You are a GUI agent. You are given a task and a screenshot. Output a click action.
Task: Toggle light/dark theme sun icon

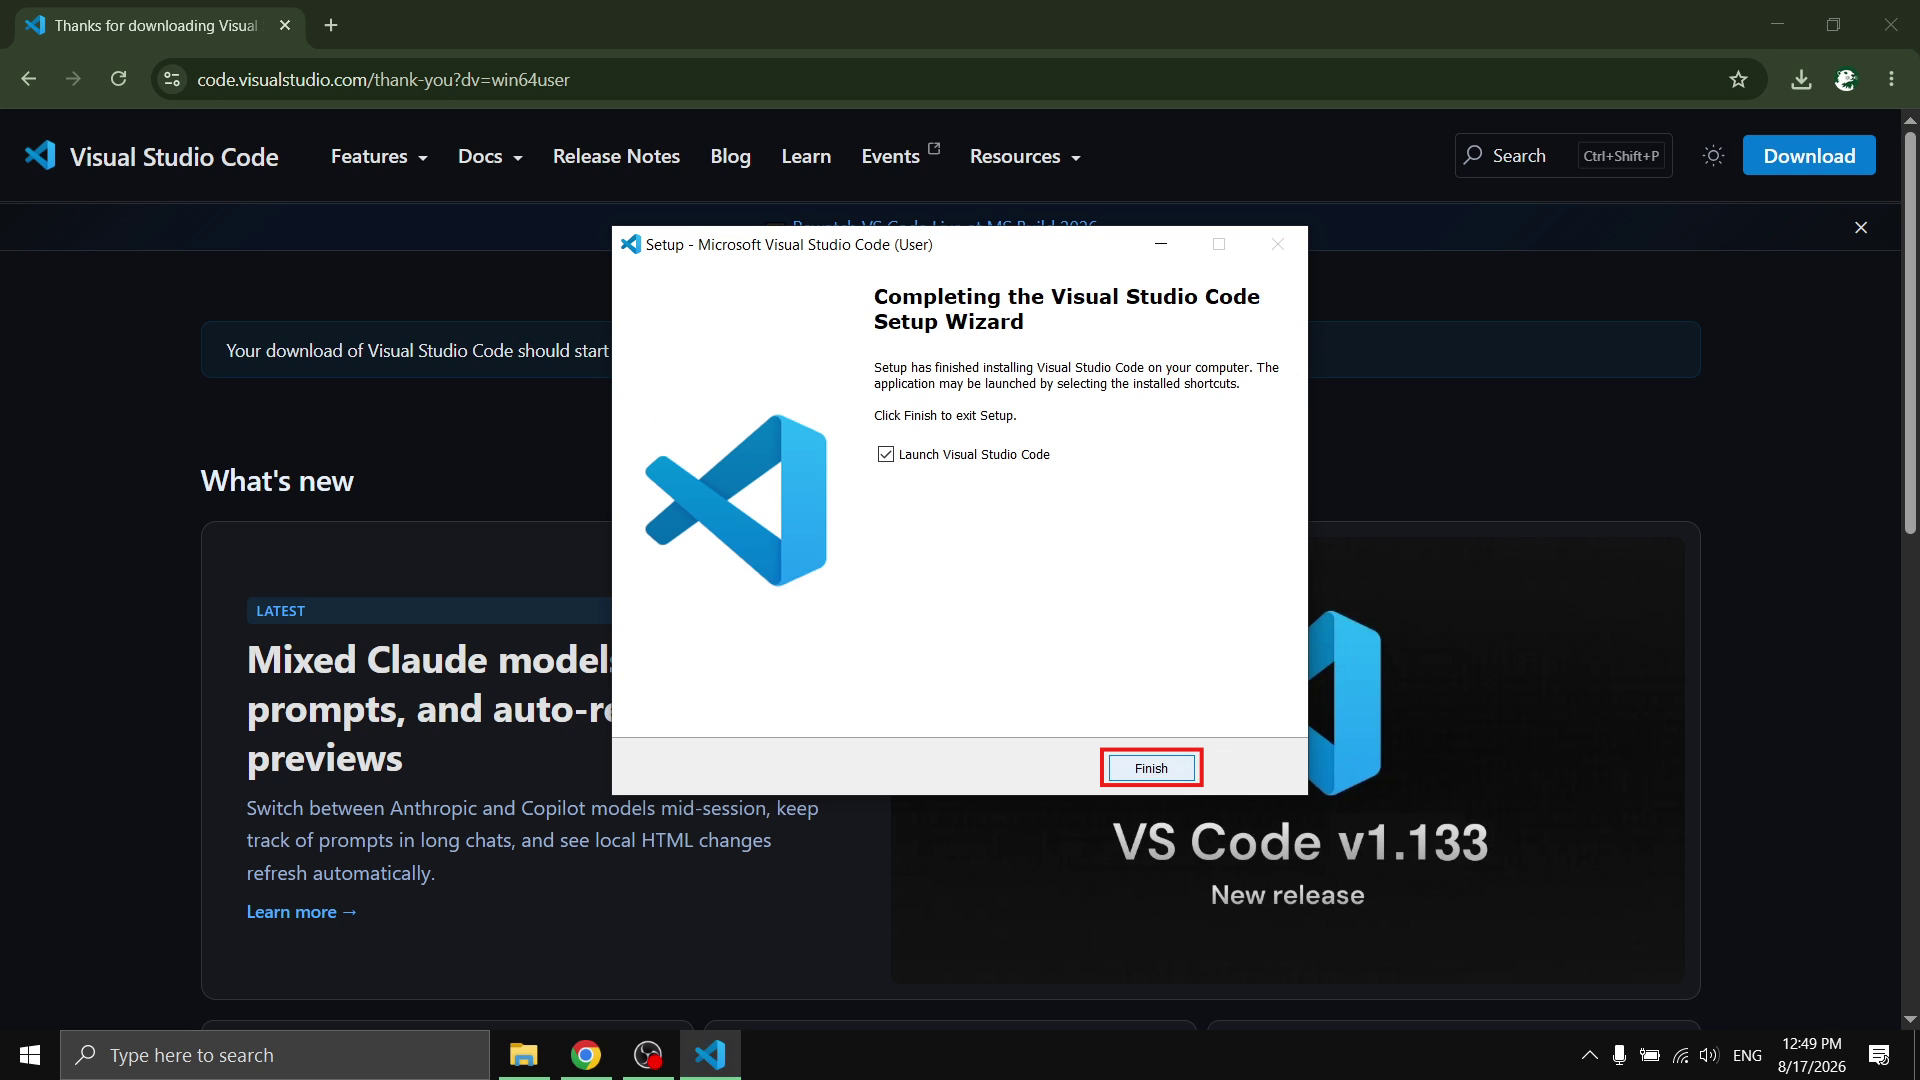pos(1713,155)
